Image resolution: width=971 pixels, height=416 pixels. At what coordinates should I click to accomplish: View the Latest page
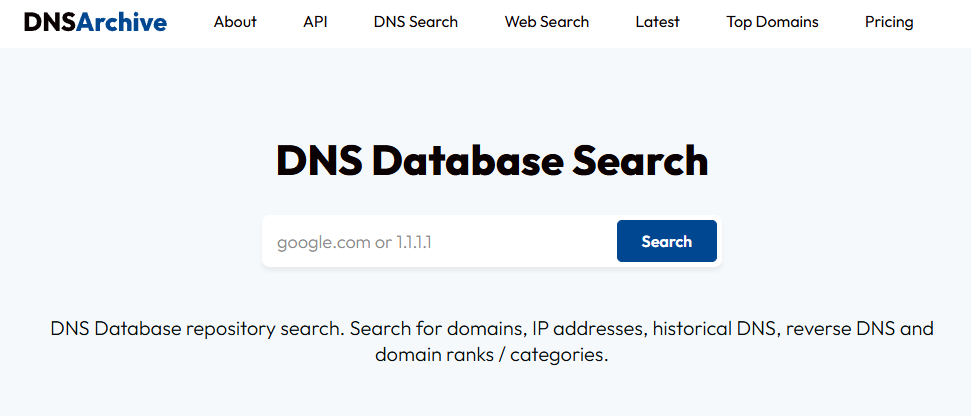[x=658, y=22]
